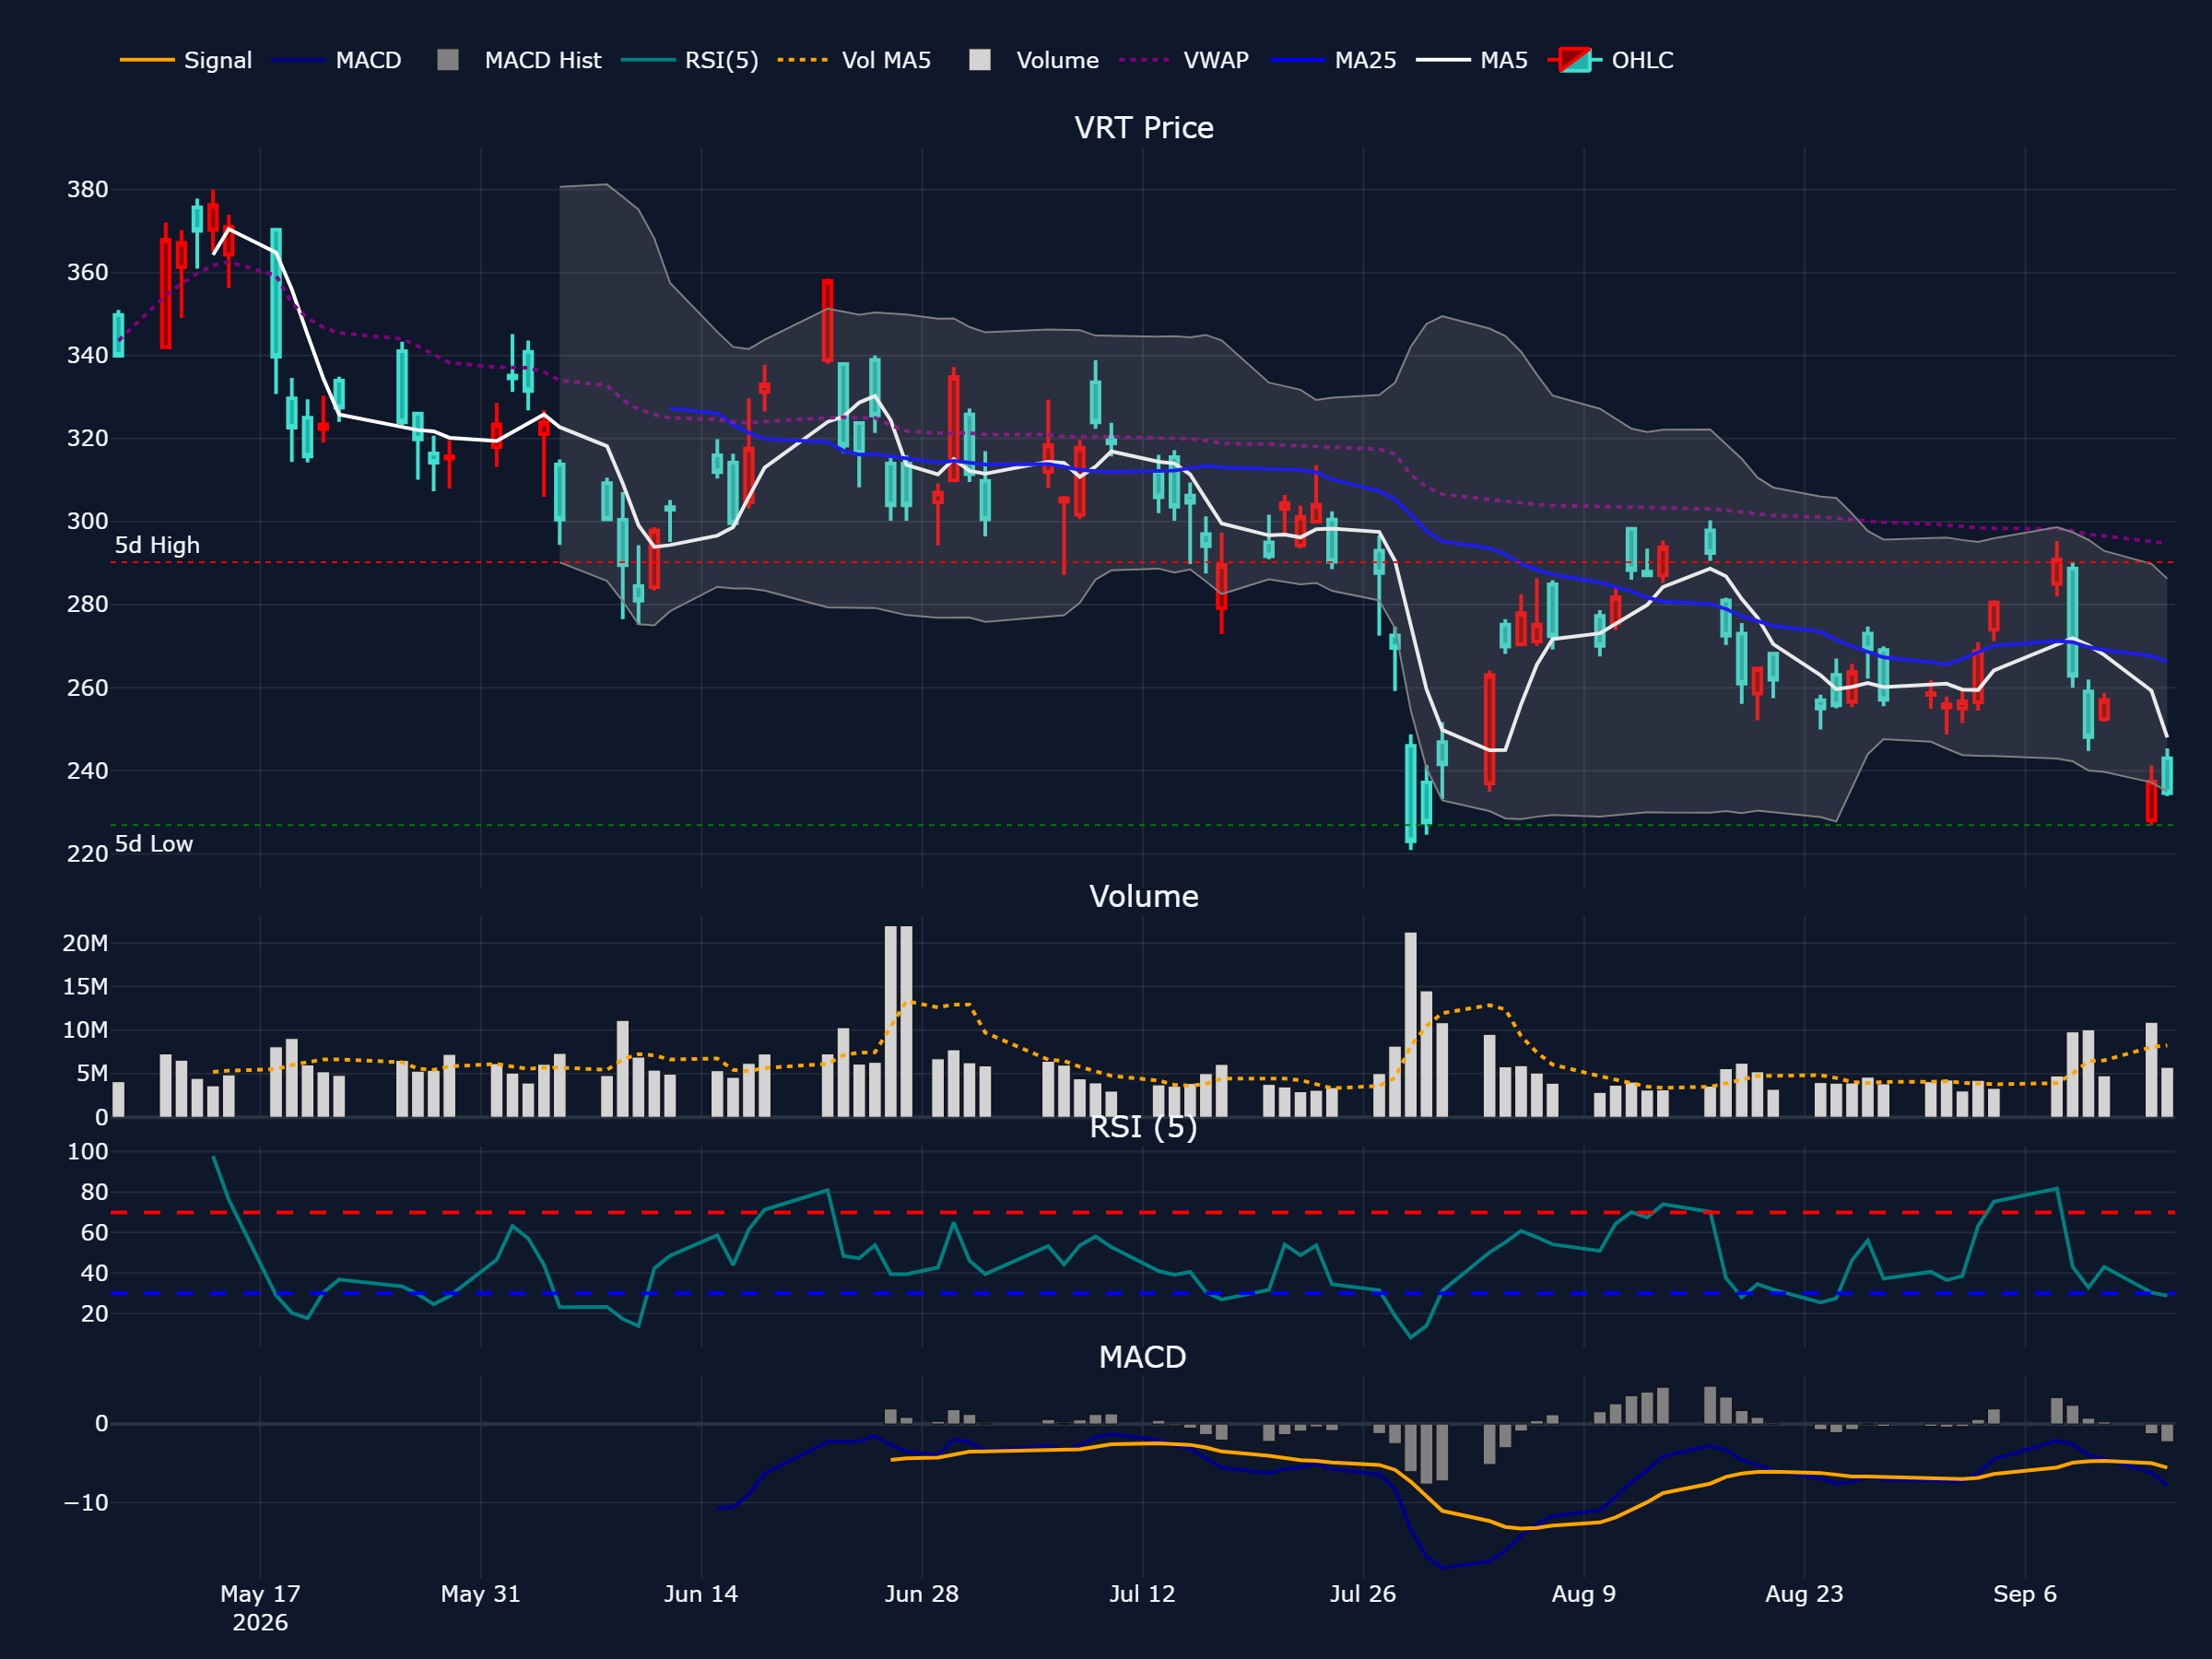Toggle the MACD legend entry
Viewport: 2212px width, 1659px height.
336,60
